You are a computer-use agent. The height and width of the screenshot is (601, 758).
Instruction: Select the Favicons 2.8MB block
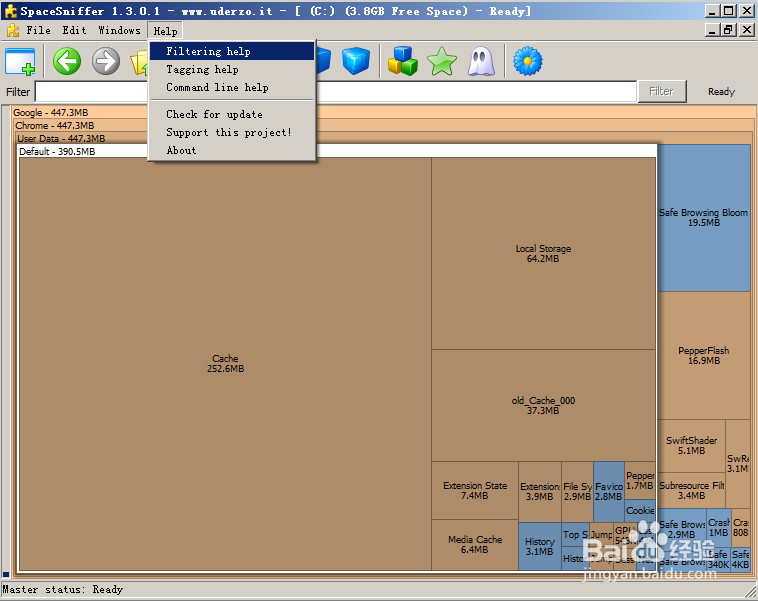(x=609, y=491)
